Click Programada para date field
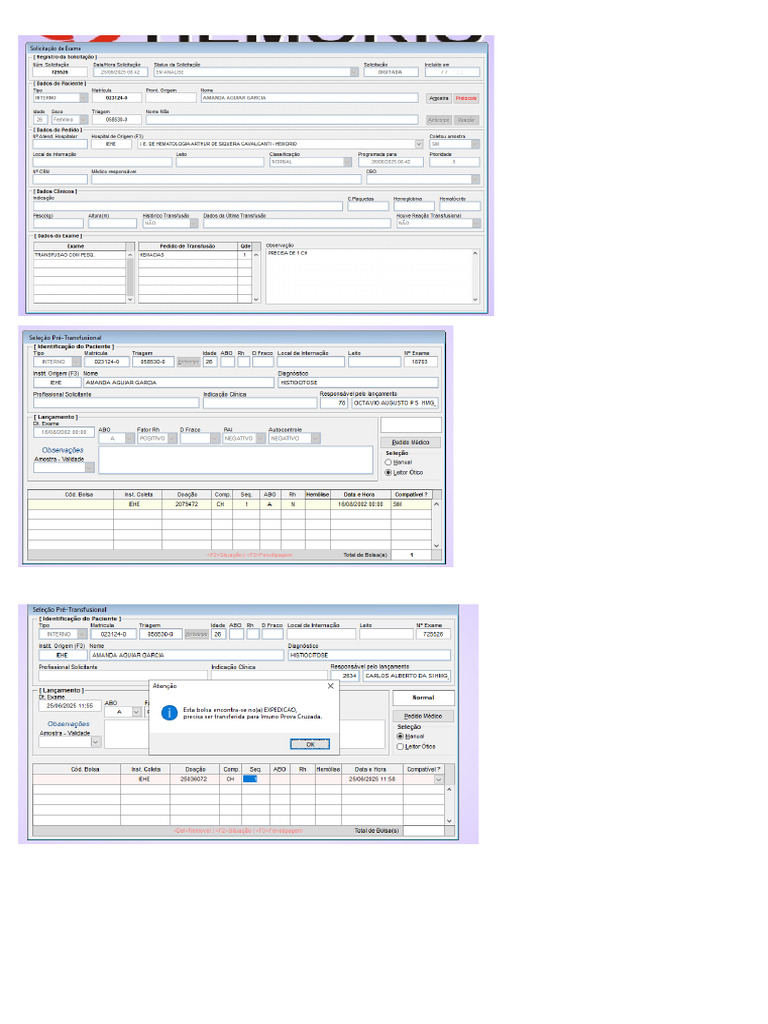This screenshot has height=1024, width=768. [x=391, y=161]
